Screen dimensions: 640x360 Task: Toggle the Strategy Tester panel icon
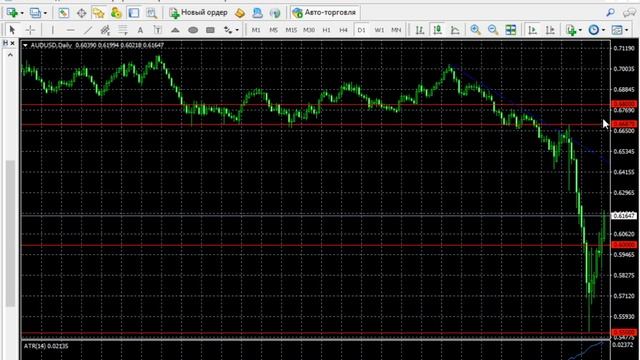[x=133, y=13]
